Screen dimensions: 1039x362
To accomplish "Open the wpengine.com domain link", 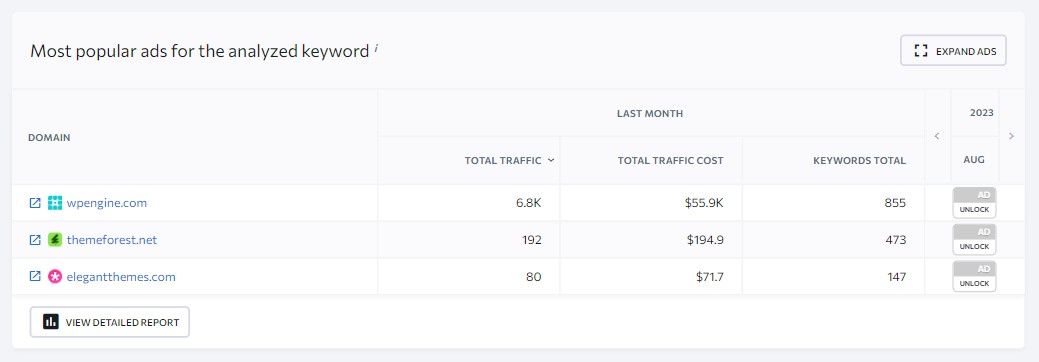I will click(107, 203).
